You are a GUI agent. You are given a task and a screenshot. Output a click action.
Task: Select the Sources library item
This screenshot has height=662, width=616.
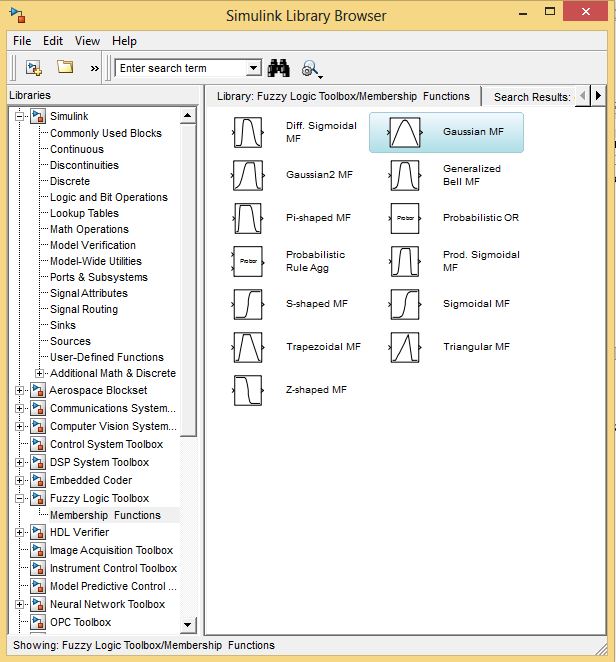tap(70, 341)
